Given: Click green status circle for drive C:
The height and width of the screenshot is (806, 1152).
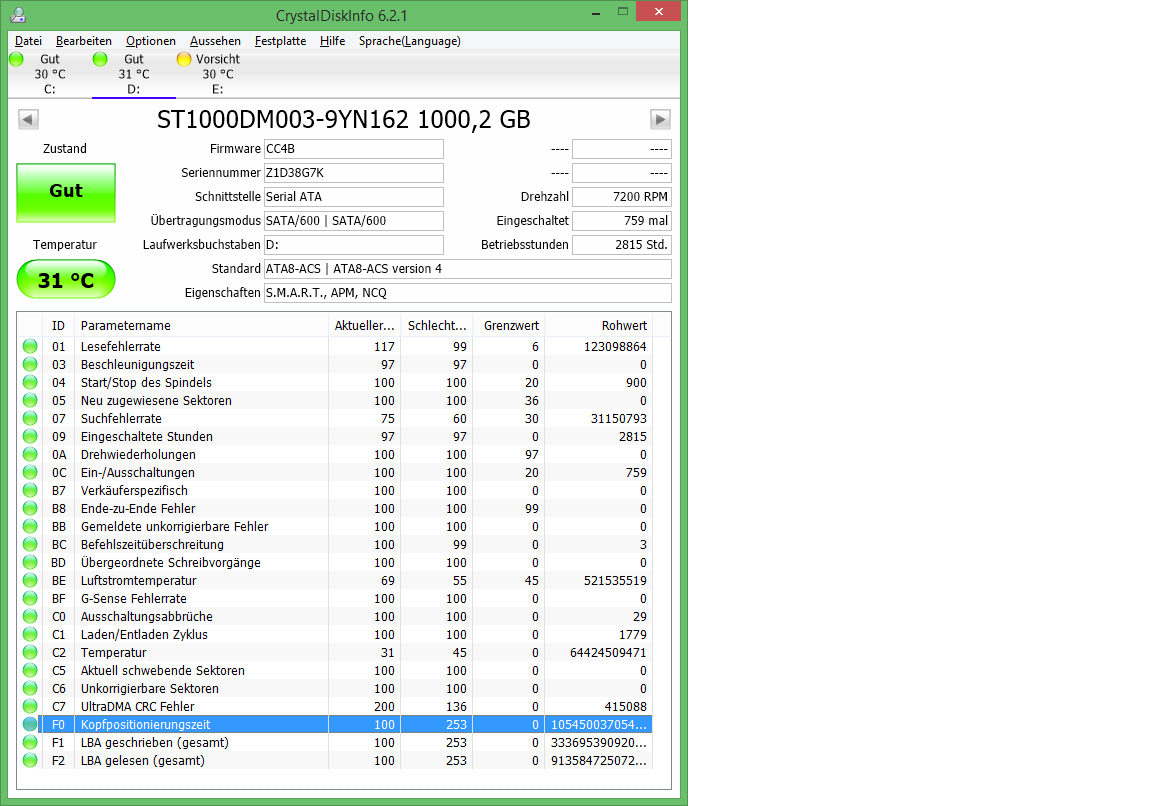Looking at the screenshot, I should tap(16, 59).
